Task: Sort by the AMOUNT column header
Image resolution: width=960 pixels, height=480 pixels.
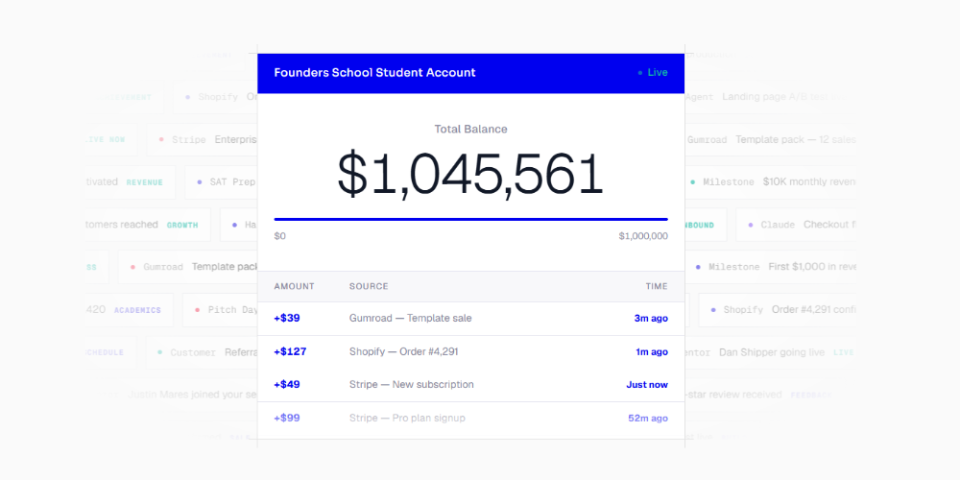Action: [294, 287]
